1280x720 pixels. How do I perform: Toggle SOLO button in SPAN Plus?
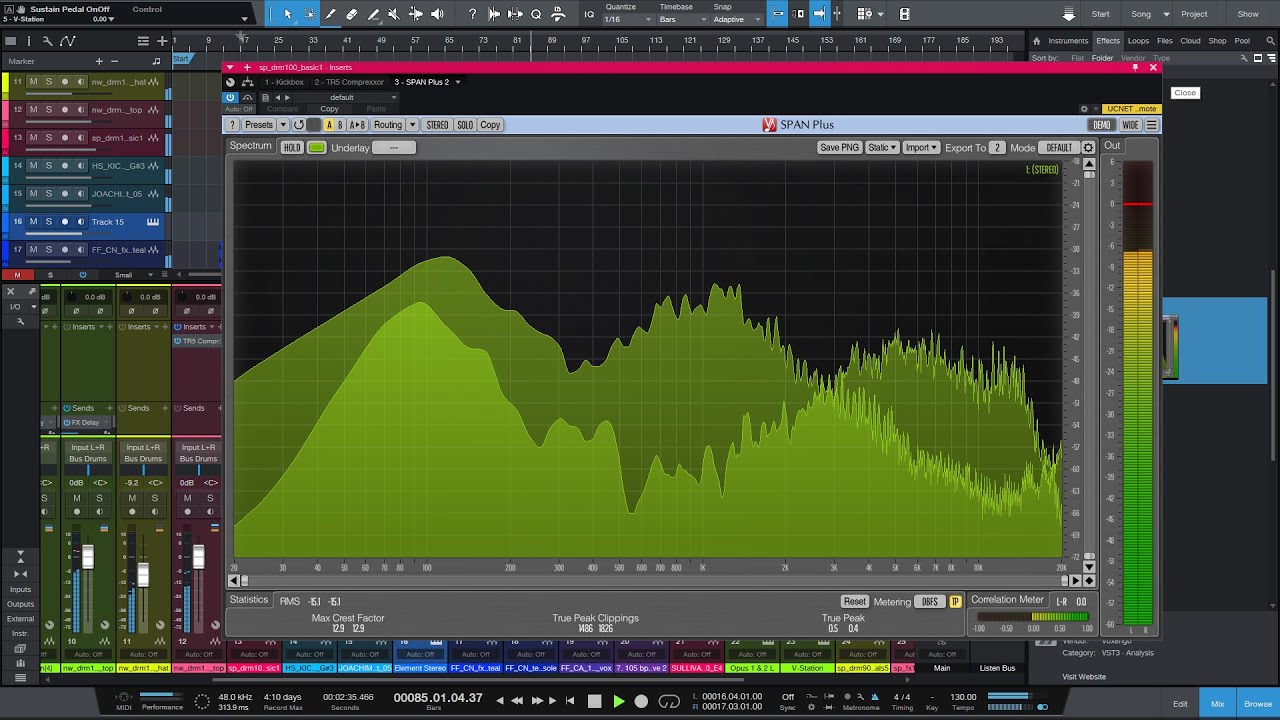point(465,125)
